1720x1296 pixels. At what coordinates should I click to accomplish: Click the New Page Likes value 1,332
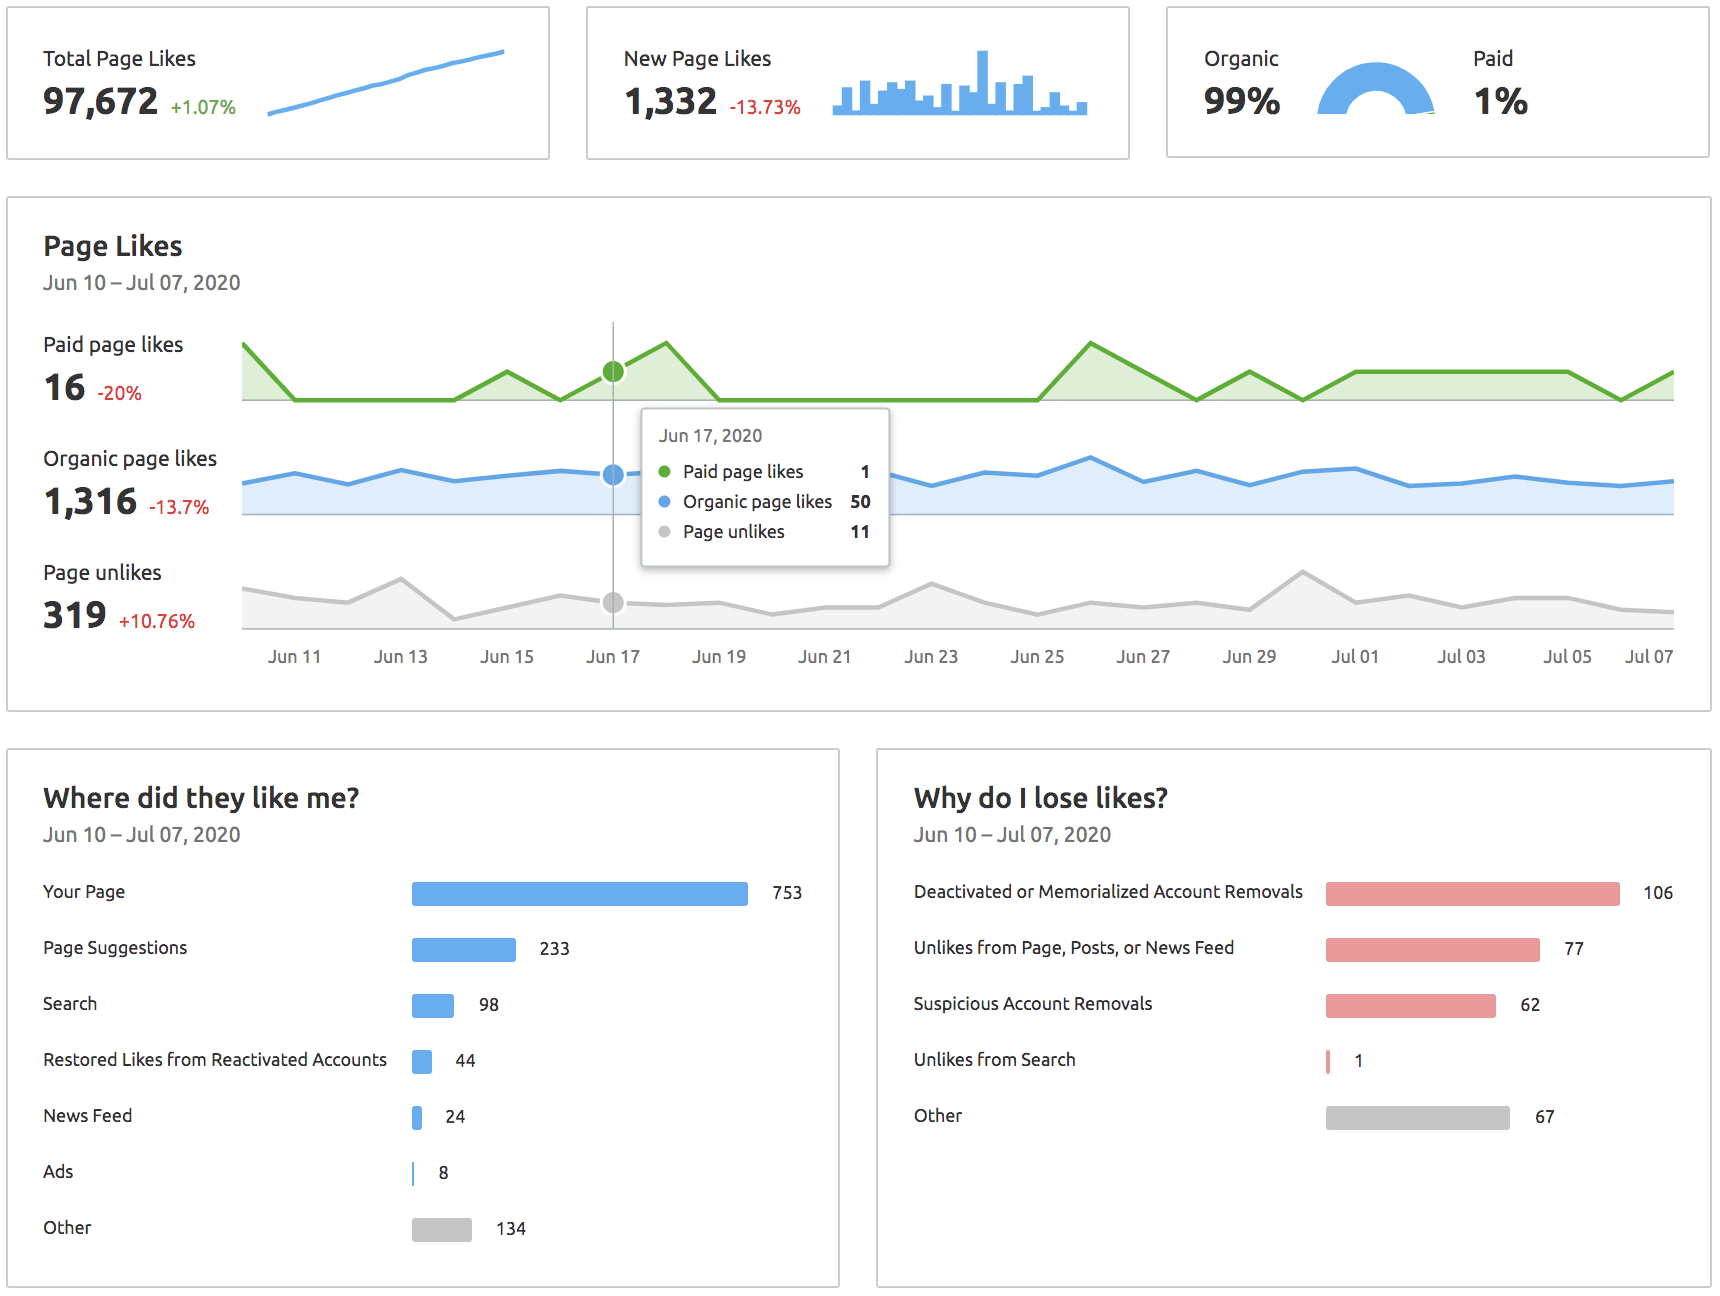click(670, 101)
